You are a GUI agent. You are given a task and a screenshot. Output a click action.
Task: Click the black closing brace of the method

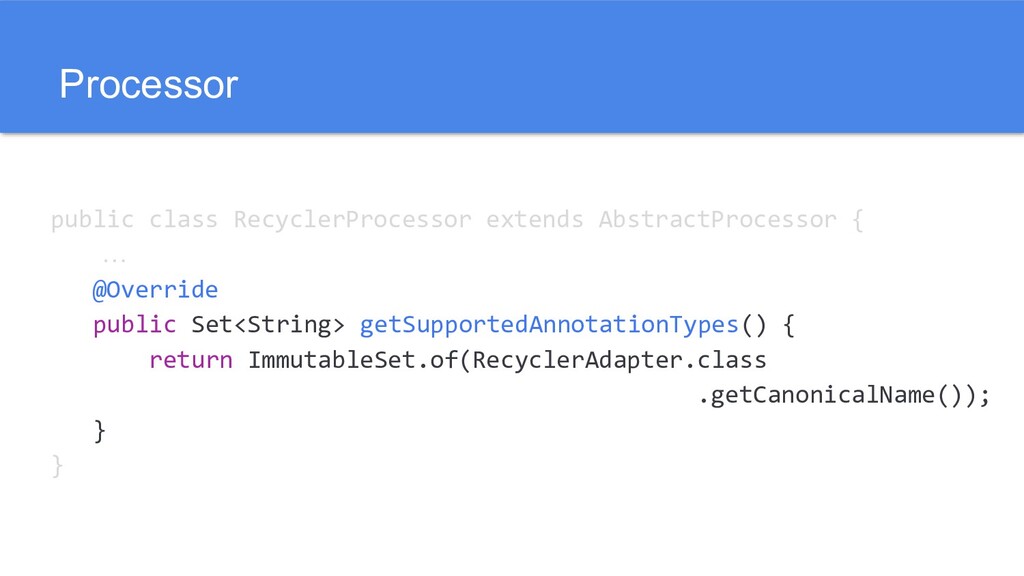(99, 430)
